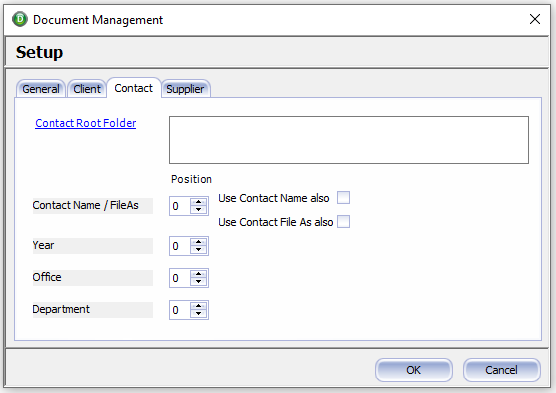Decrease the Year position spinner
Image resolution: width=556 pixels, height=393 pixels.
point(198,250)
